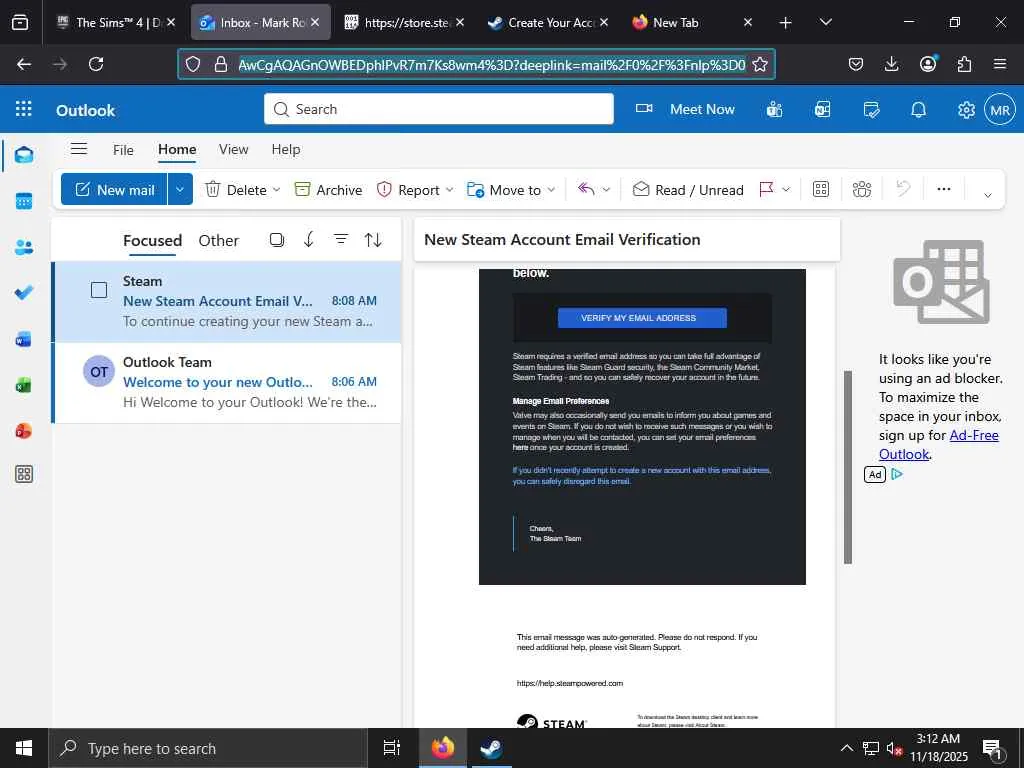Bookmark this page with the star

coord(760,64)
